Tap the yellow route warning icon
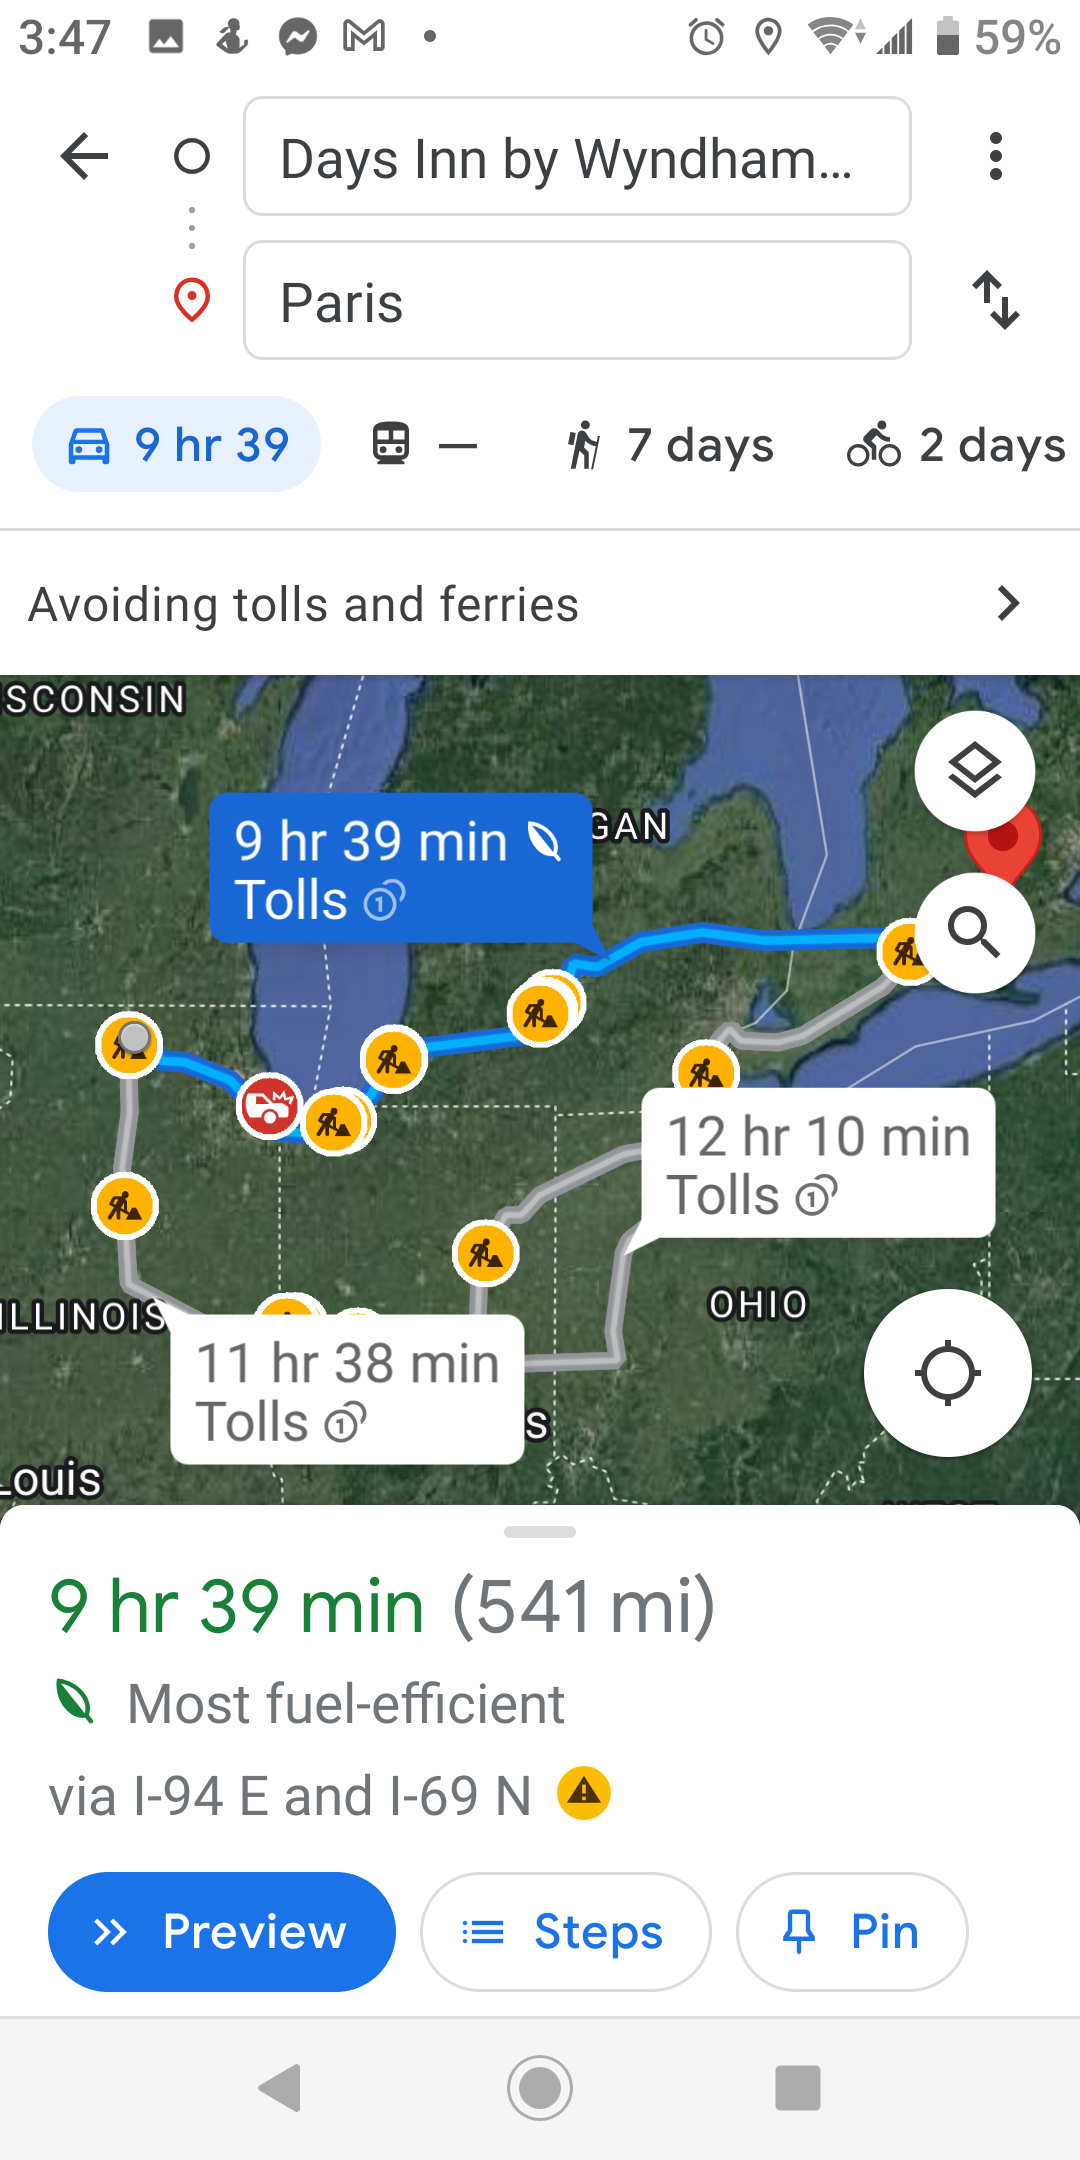Image resolution: width=1080 pixels, height=2160 pixels. click(x=584, y=1793)
